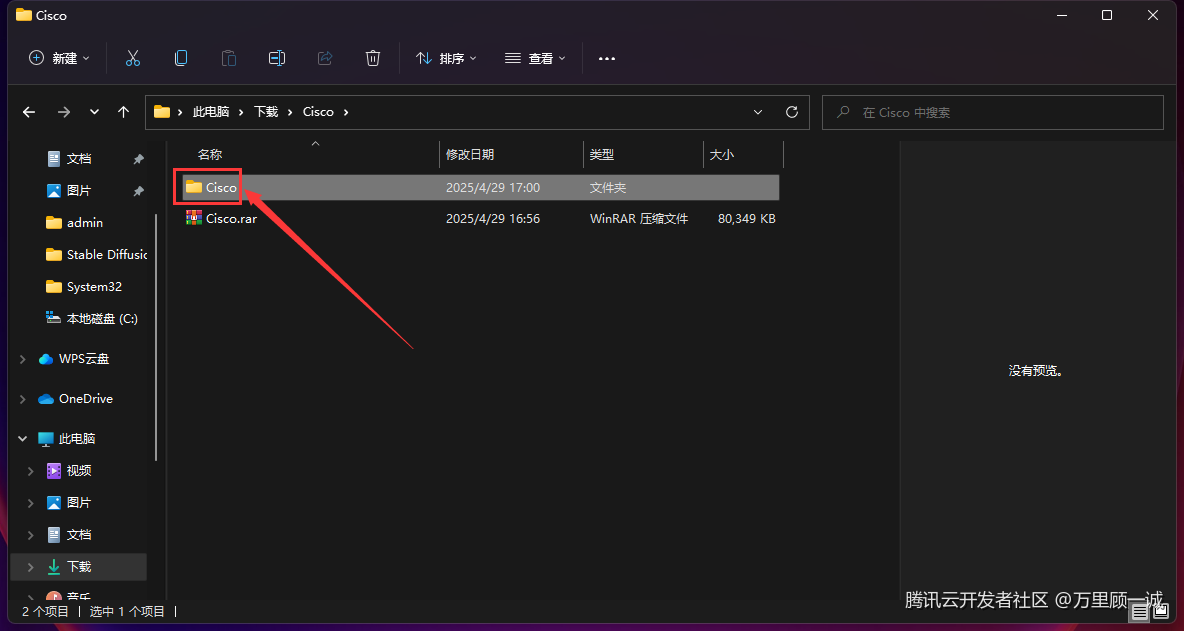Viewport: 1184px width, 631px height.
Task: Click Cisco in the address breadcrumb
Action: (318, 112)
